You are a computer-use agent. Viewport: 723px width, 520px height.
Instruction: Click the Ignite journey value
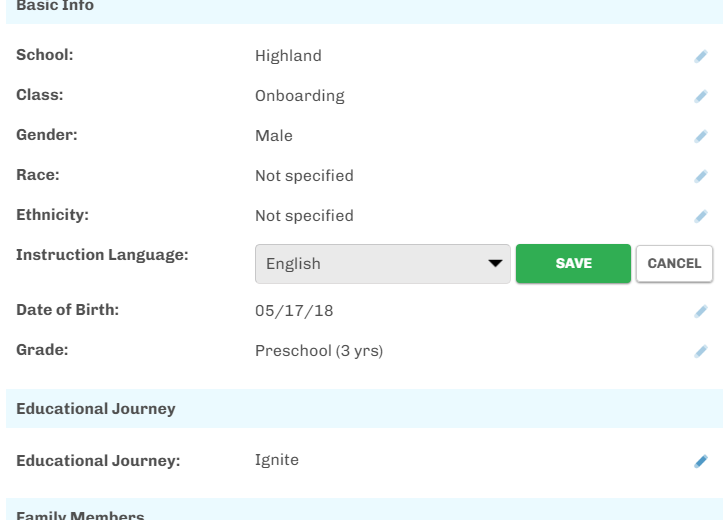[277, 460]
